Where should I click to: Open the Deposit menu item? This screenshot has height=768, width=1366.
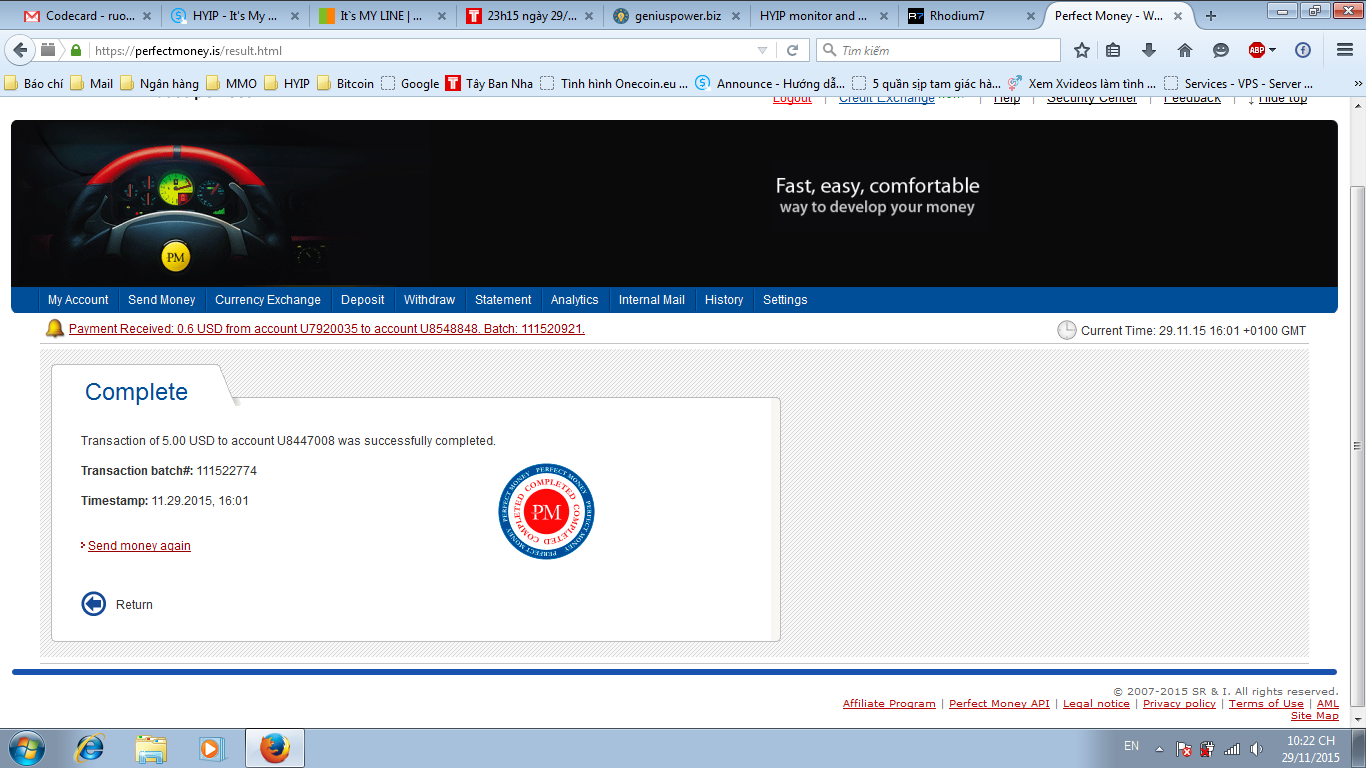point(363,300)
